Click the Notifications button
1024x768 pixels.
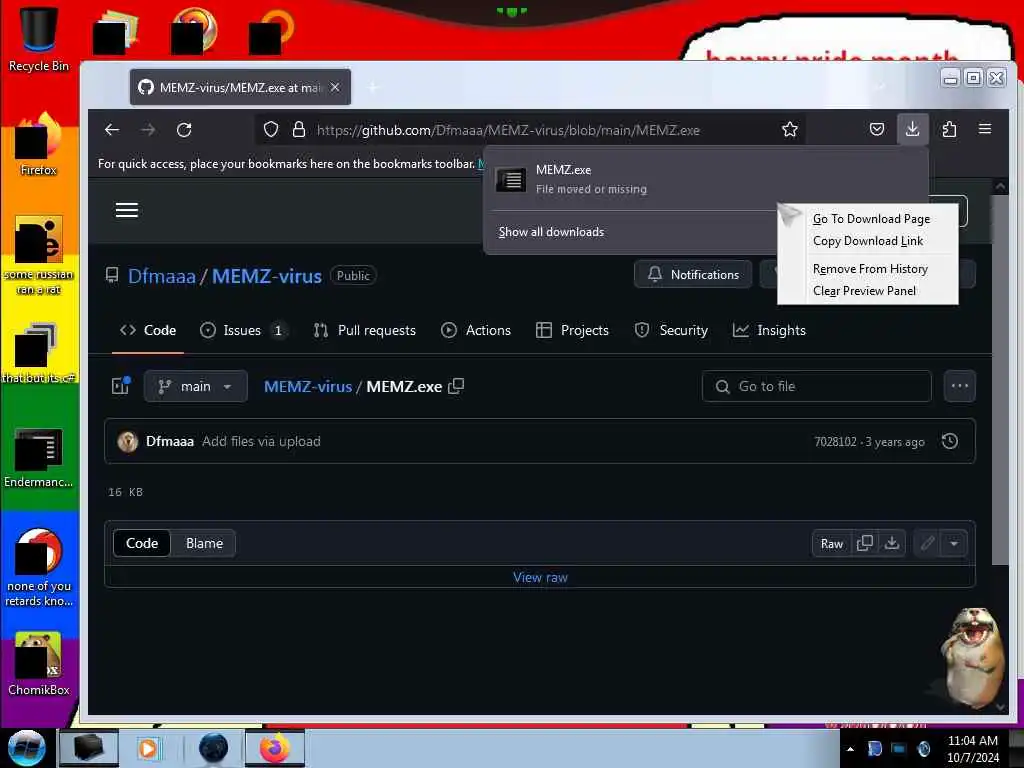[x=693, y=274]
